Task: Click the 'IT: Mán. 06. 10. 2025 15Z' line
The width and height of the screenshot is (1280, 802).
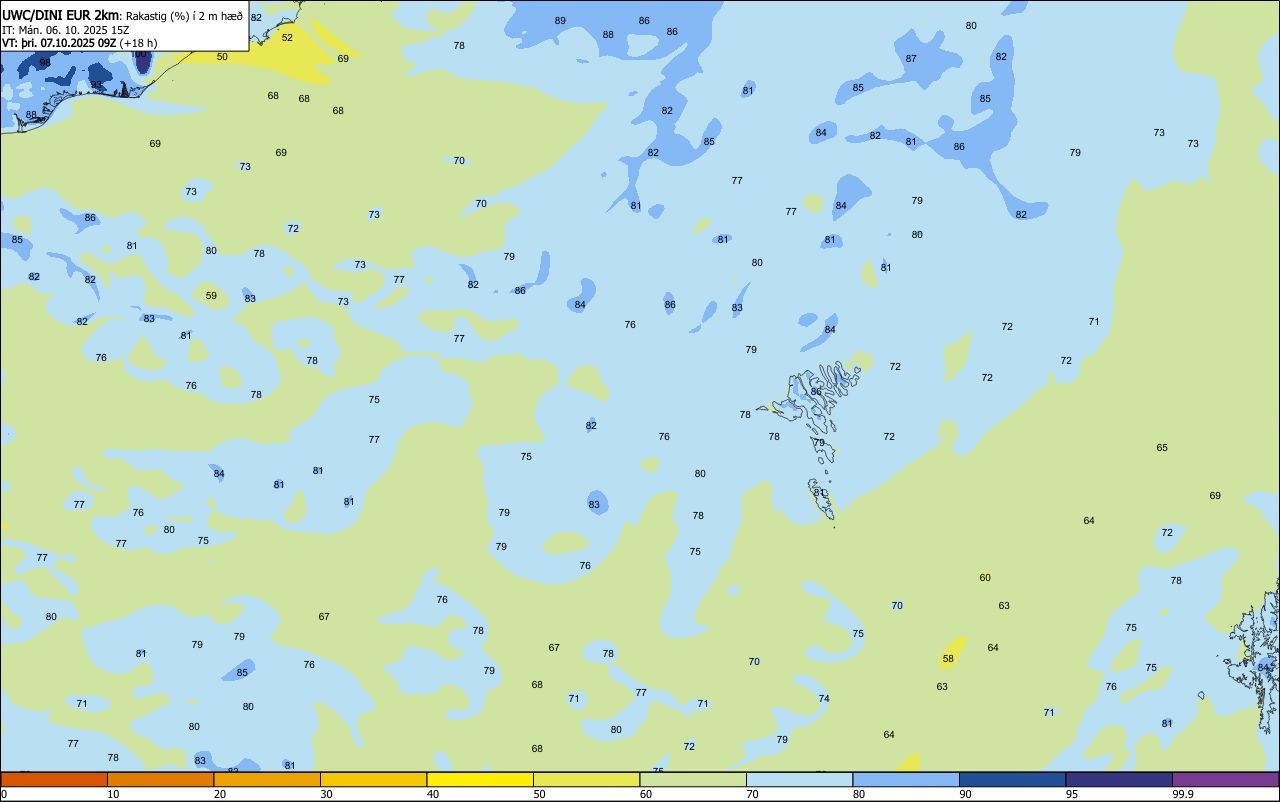Action: pyautogui.click(x=66, y=29)
